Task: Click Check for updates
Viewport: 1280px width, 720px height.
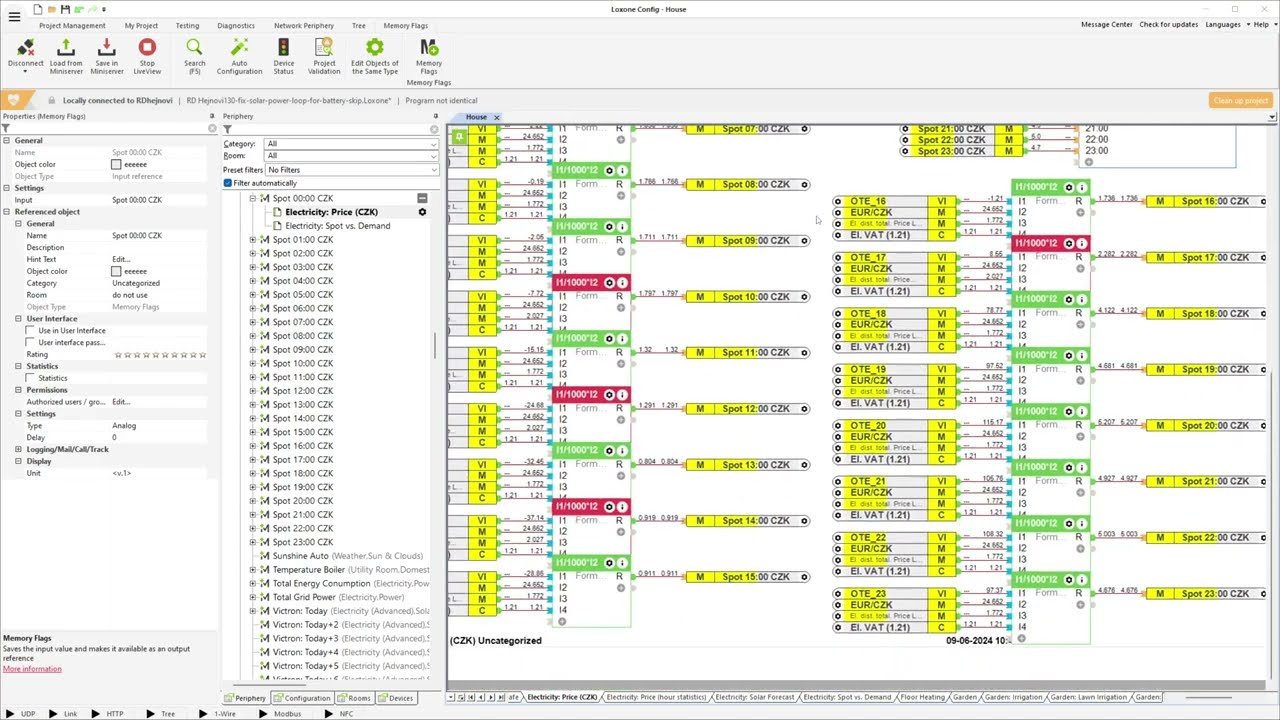Action: [1168, 24]
